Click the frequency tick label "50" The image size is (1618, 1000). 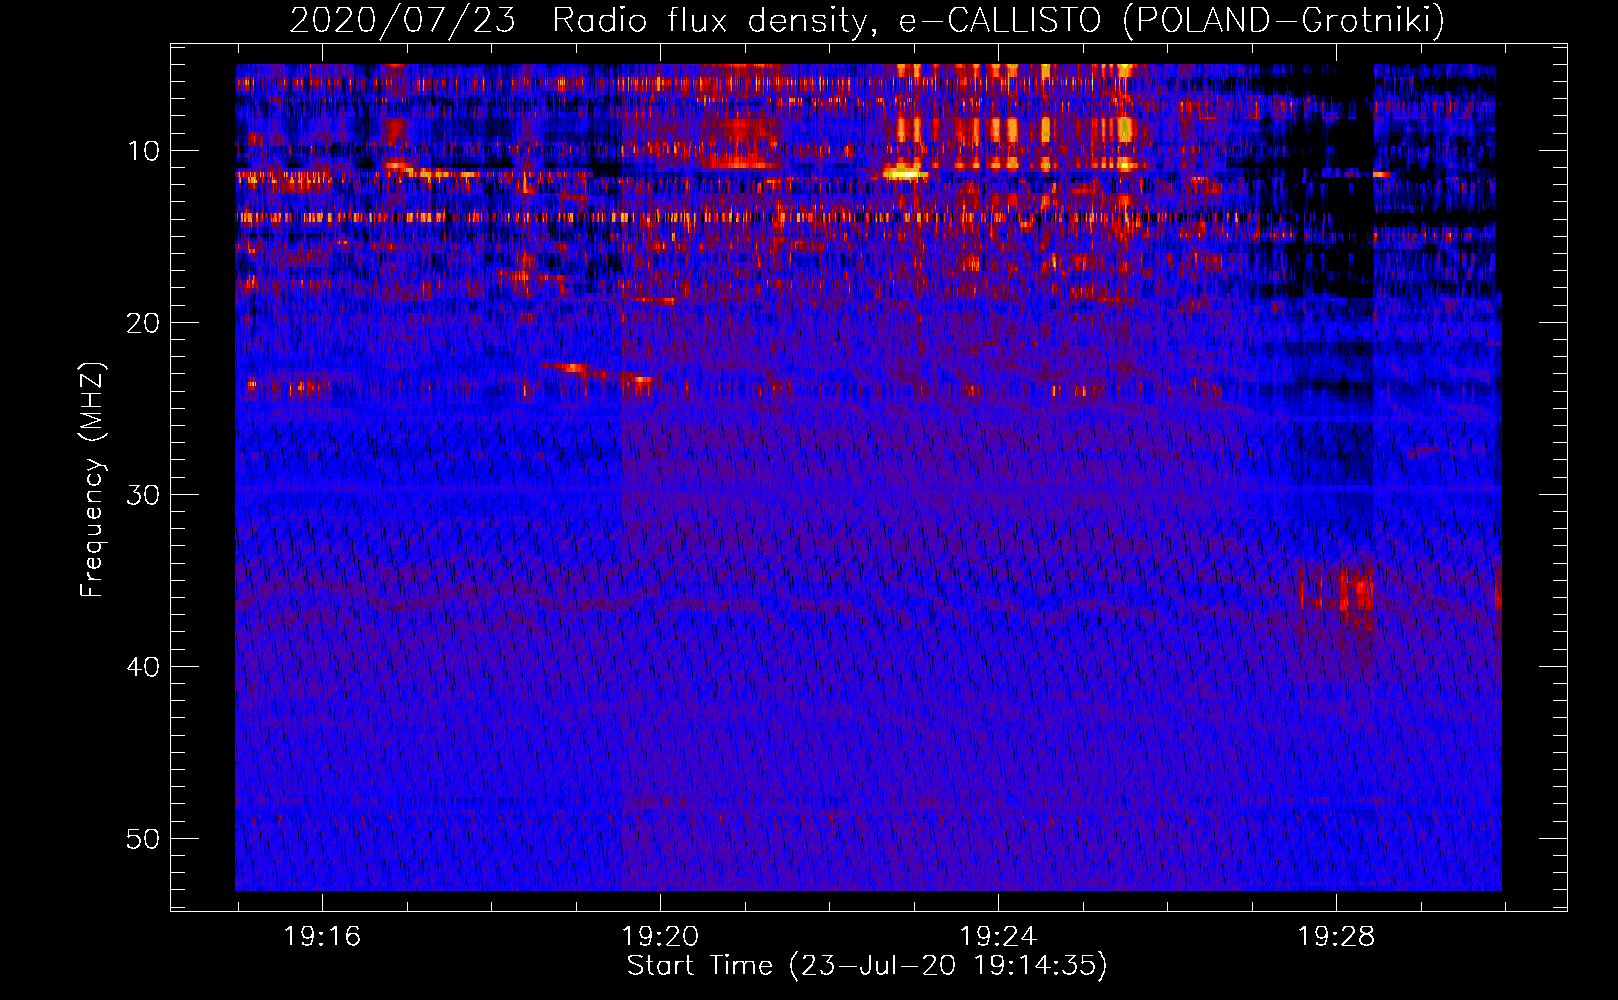tap(144, 839)
